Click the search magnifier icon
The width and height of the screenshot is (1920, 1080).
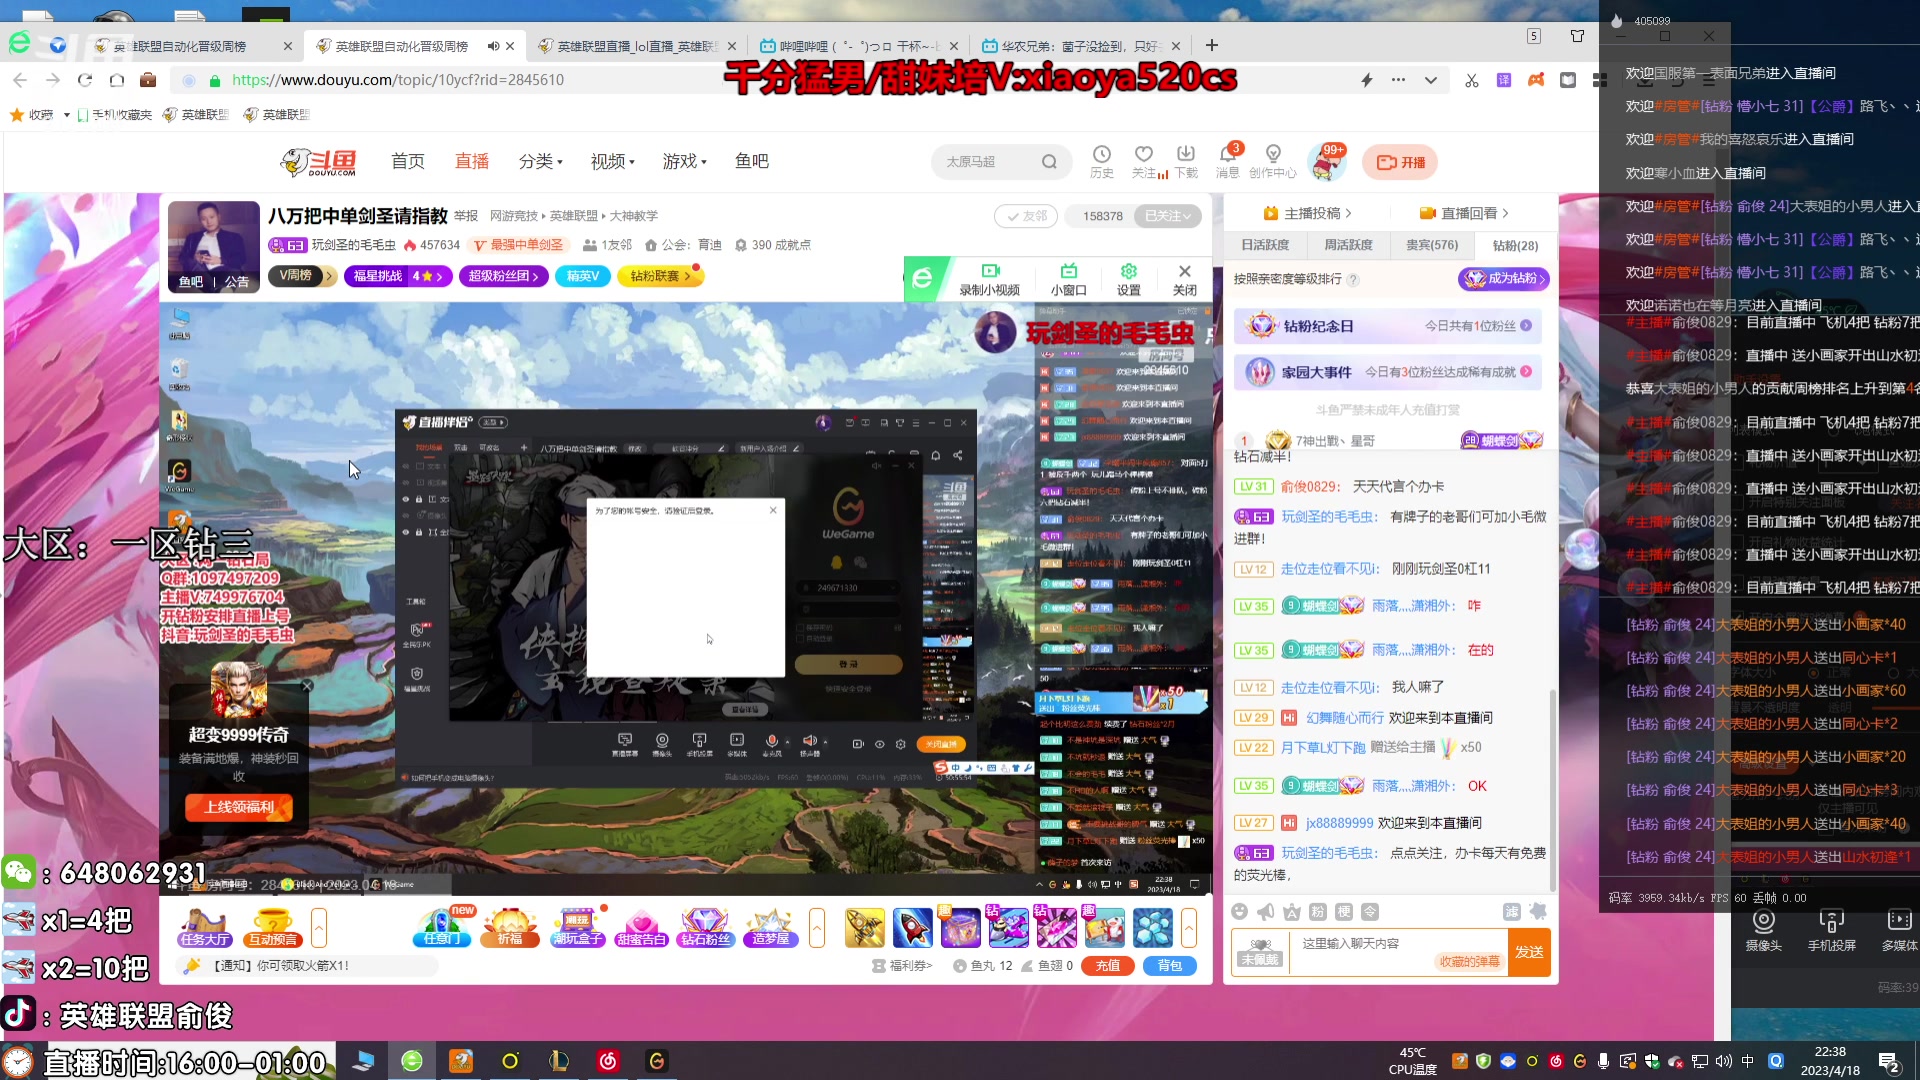pos(1049,162)
